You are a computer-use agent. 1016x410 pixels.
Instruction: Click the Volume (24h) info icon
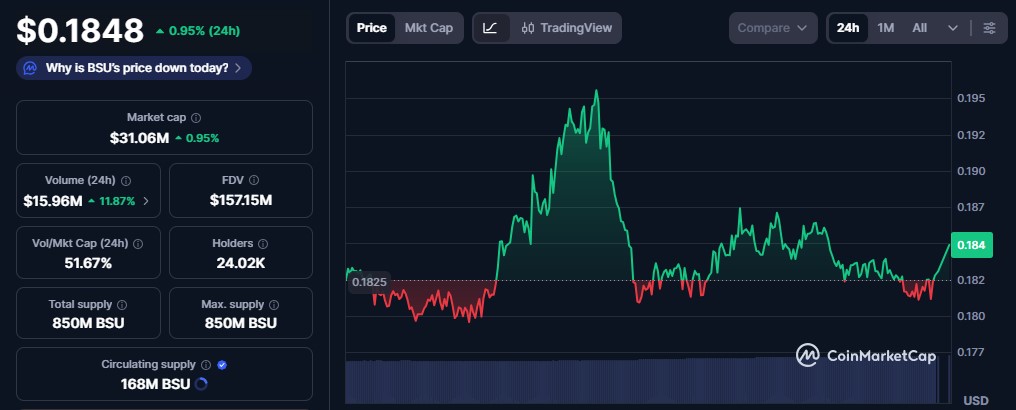tap(125, 180)
